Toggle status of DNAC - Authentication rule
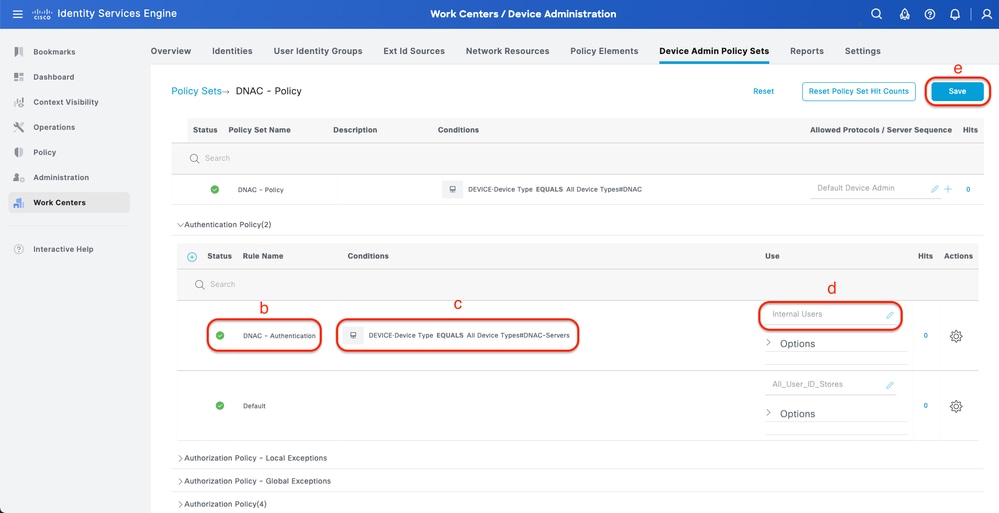 (x=220, y=335)
